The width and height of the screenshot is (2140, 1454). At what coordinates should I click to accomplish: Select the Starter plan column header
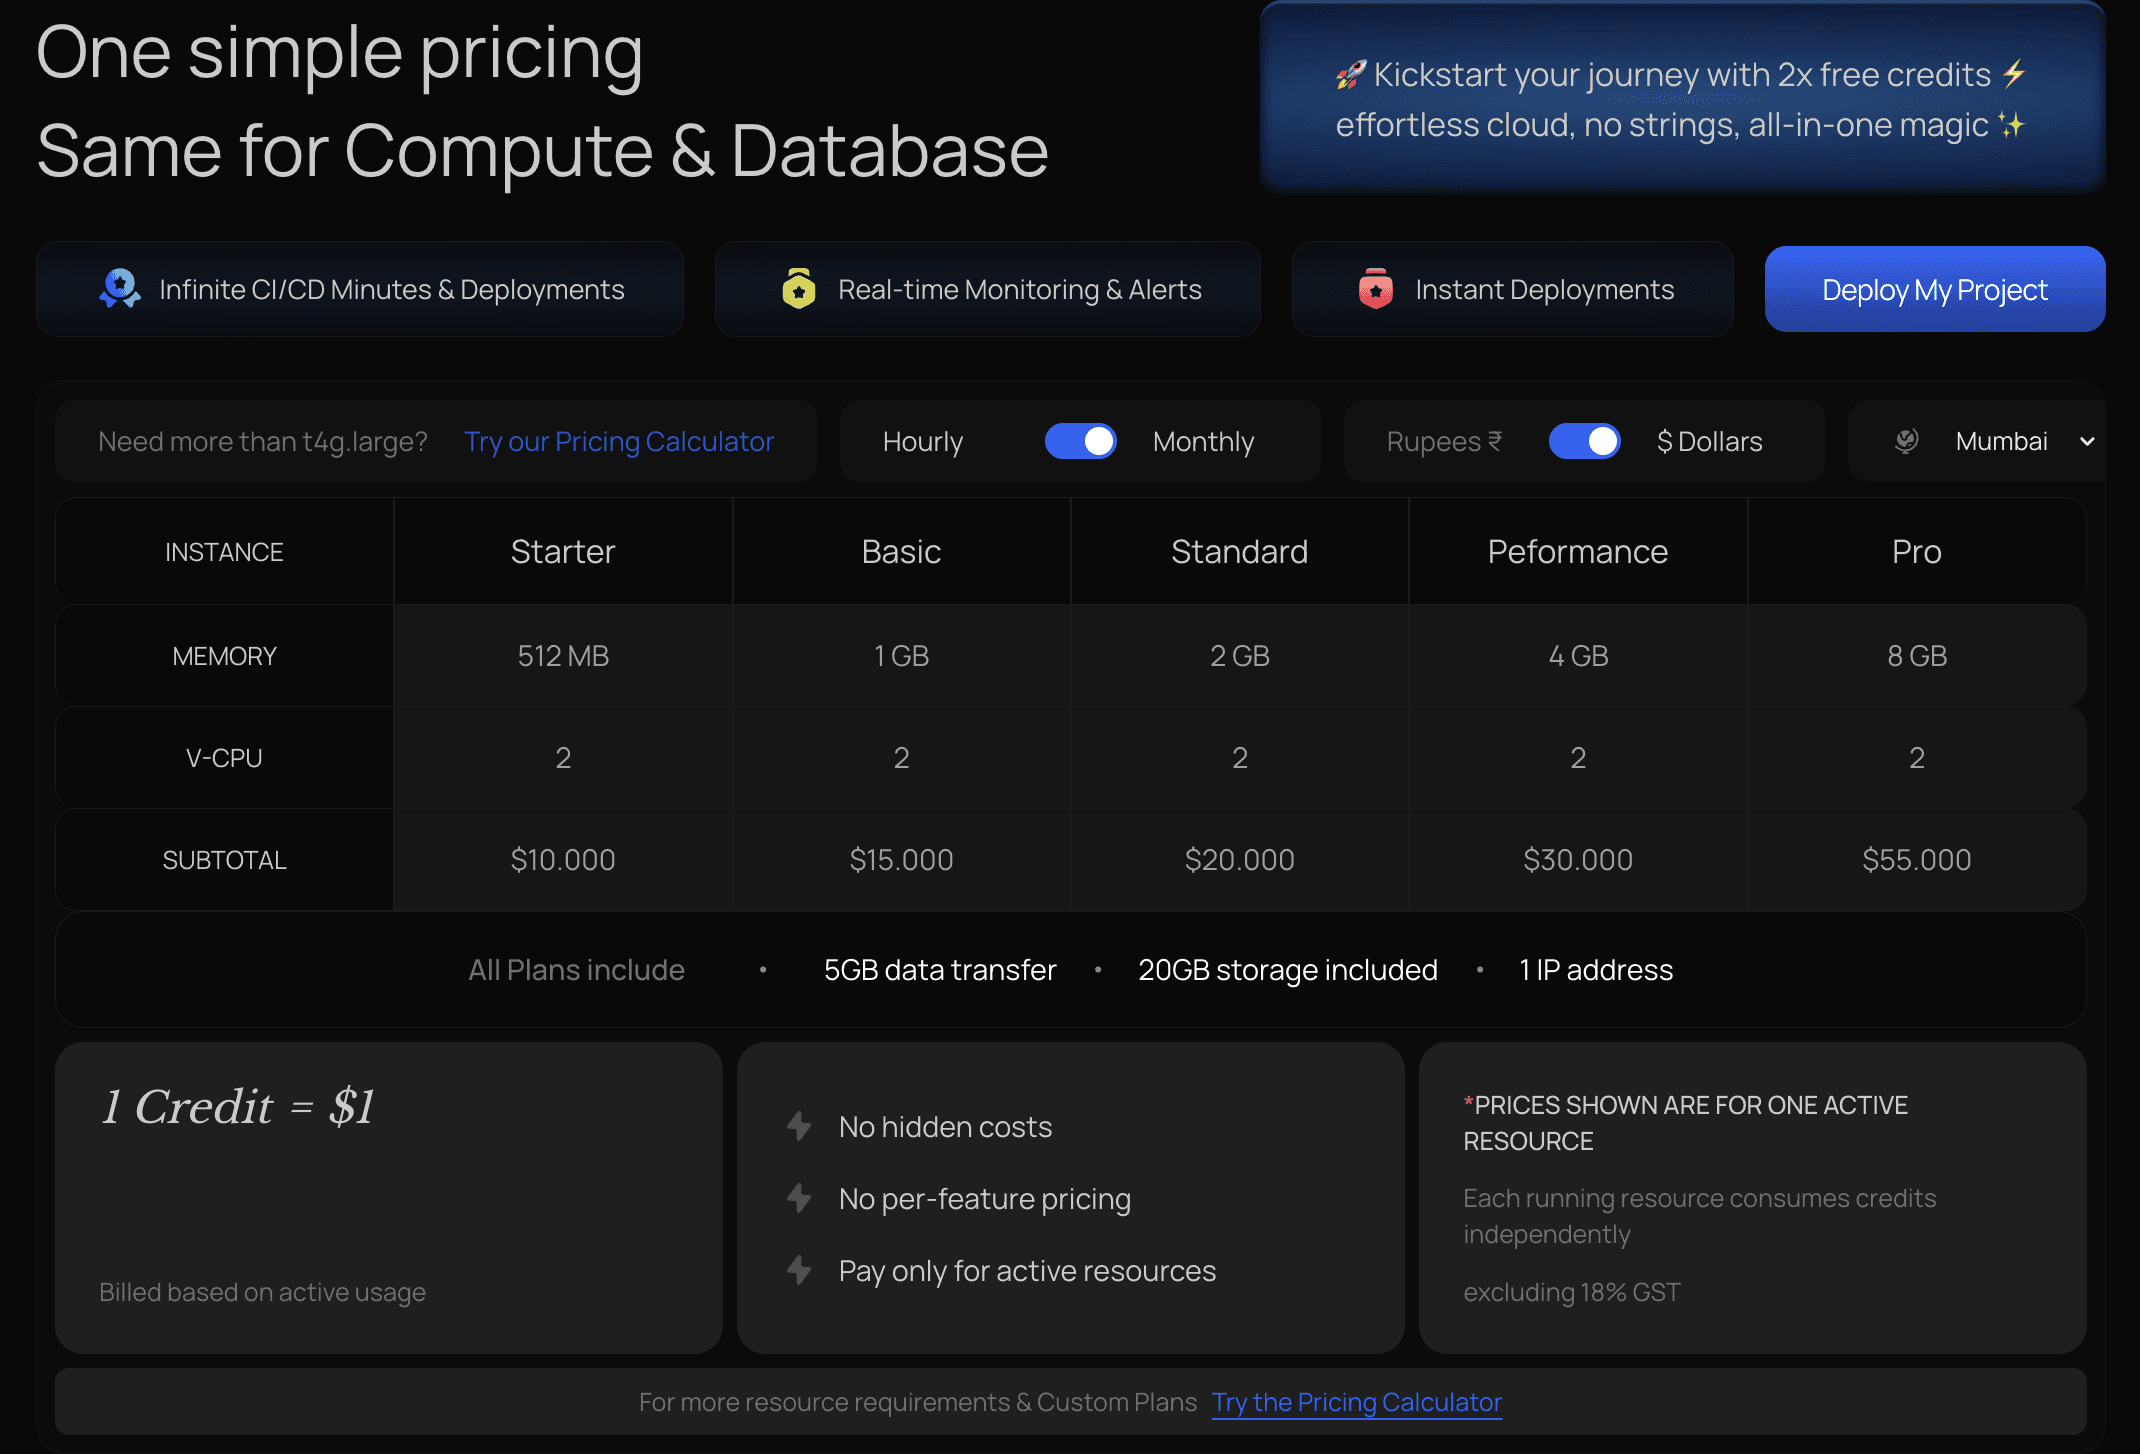click(563, 551)
